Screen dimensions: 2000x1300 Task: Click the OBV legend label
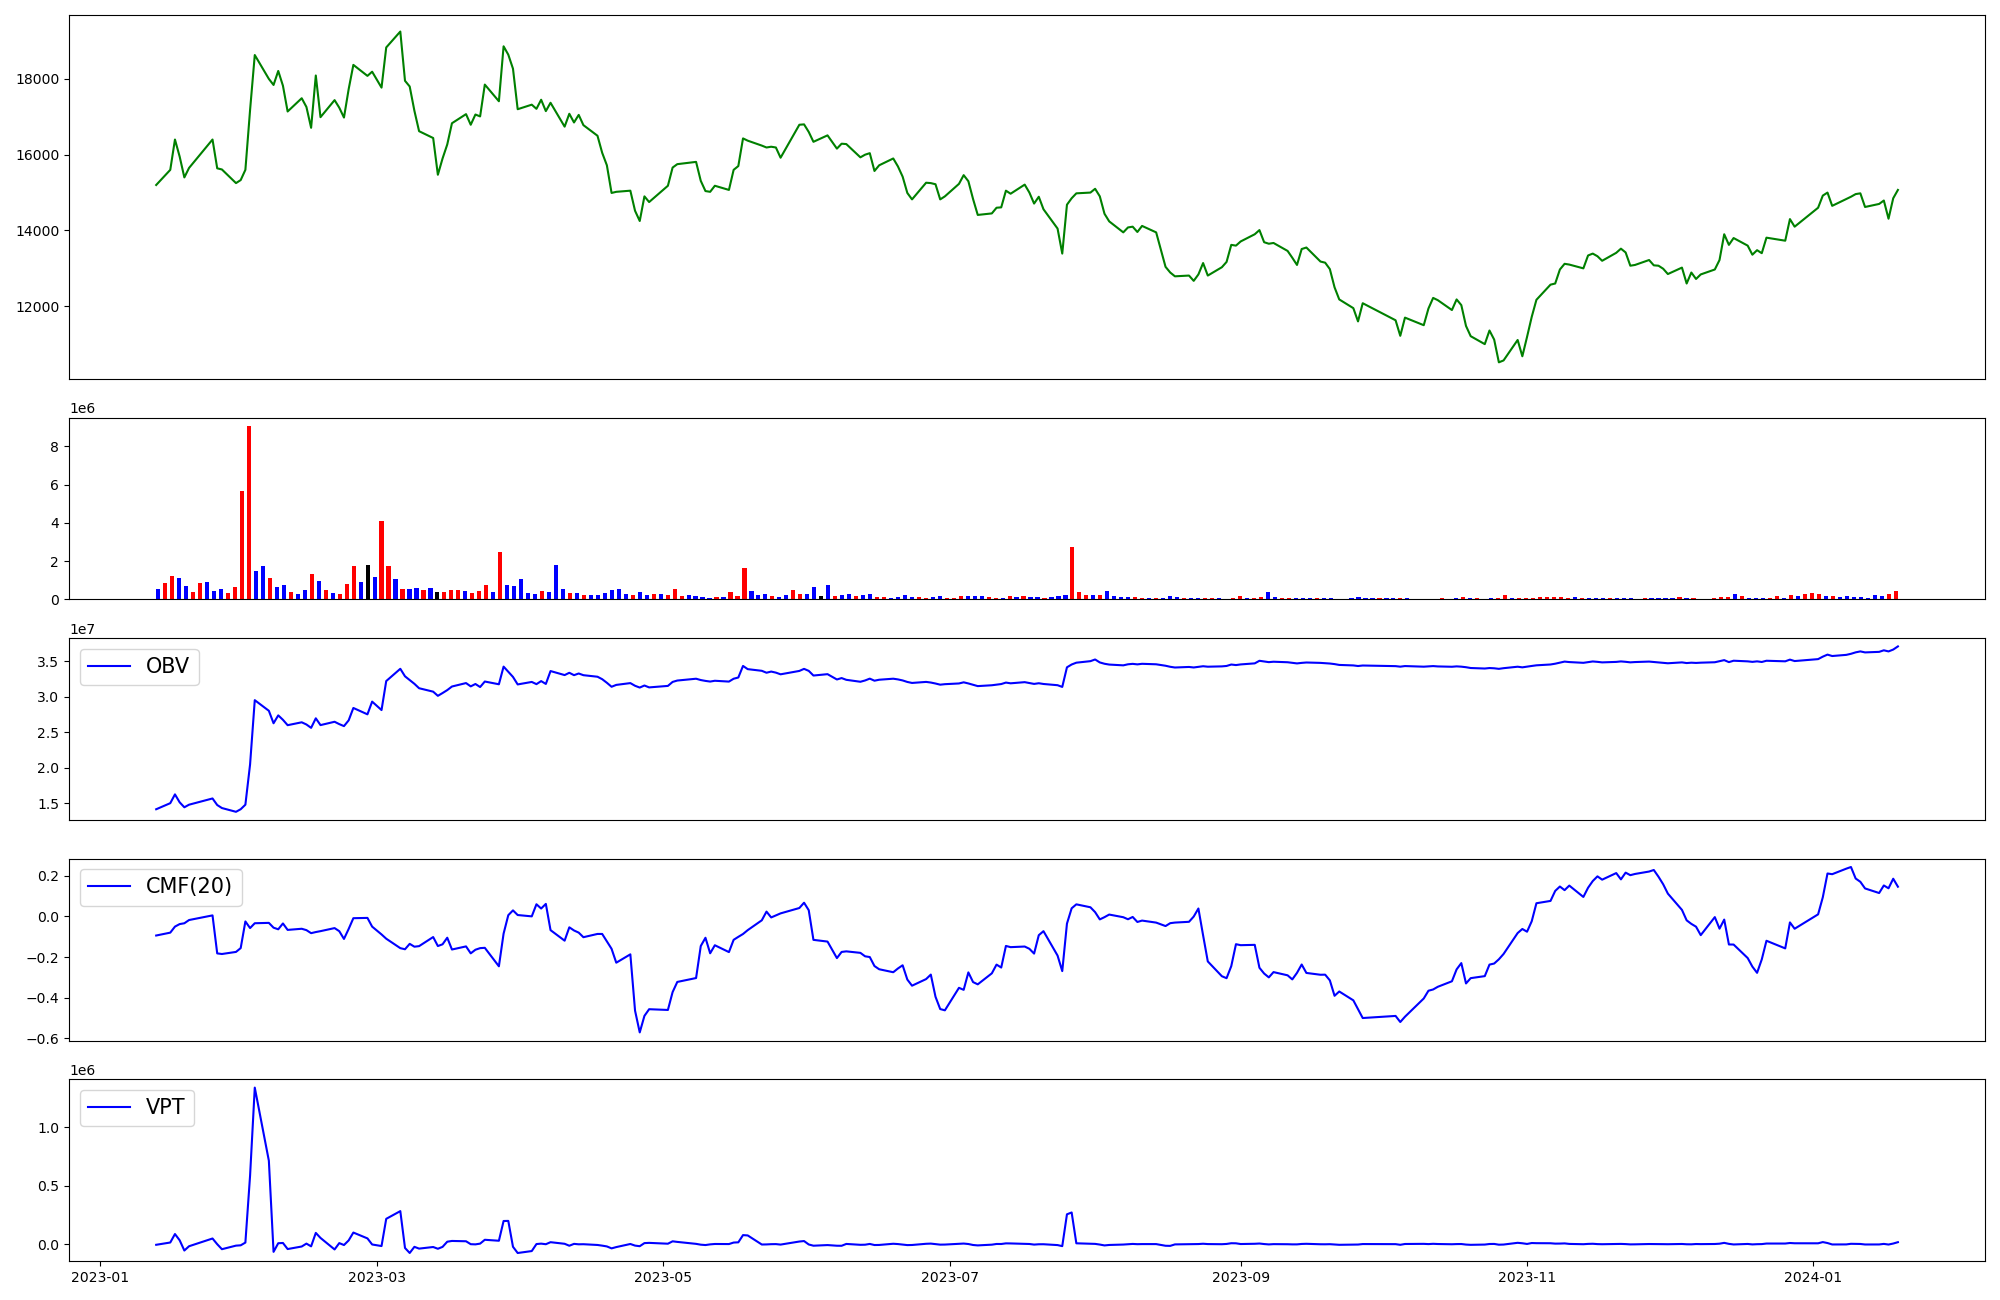[167, 666]
